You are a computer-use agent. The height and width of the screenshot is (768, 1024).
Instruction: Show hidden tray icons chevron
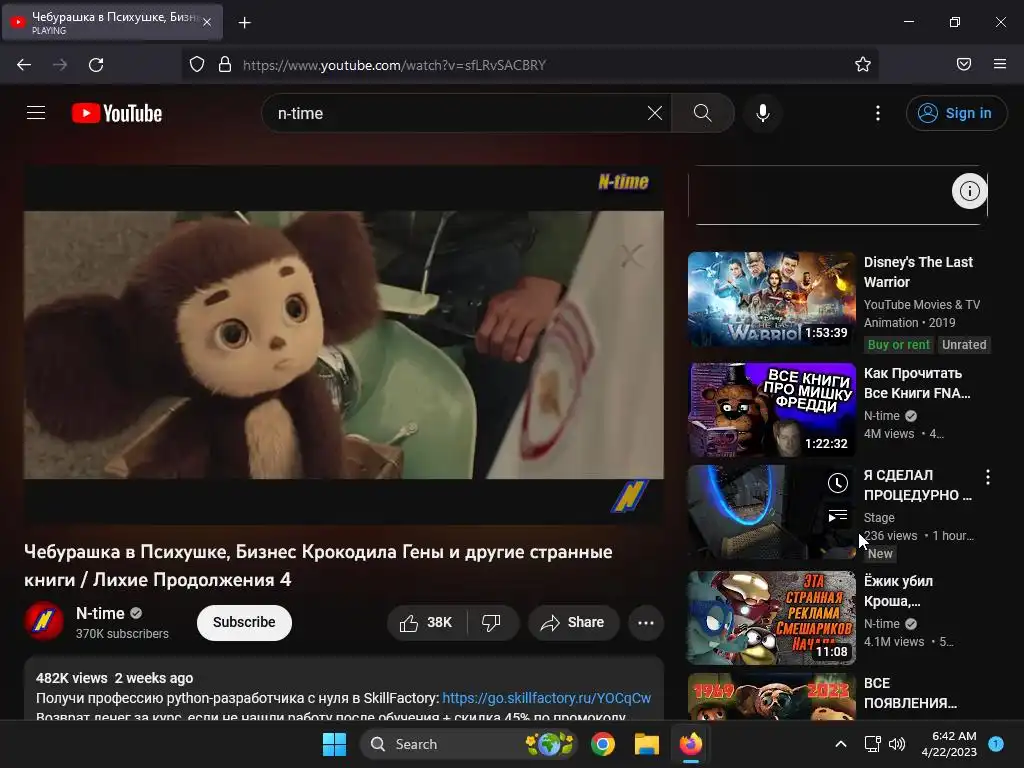pyautogui.click(x=841, y=744)
